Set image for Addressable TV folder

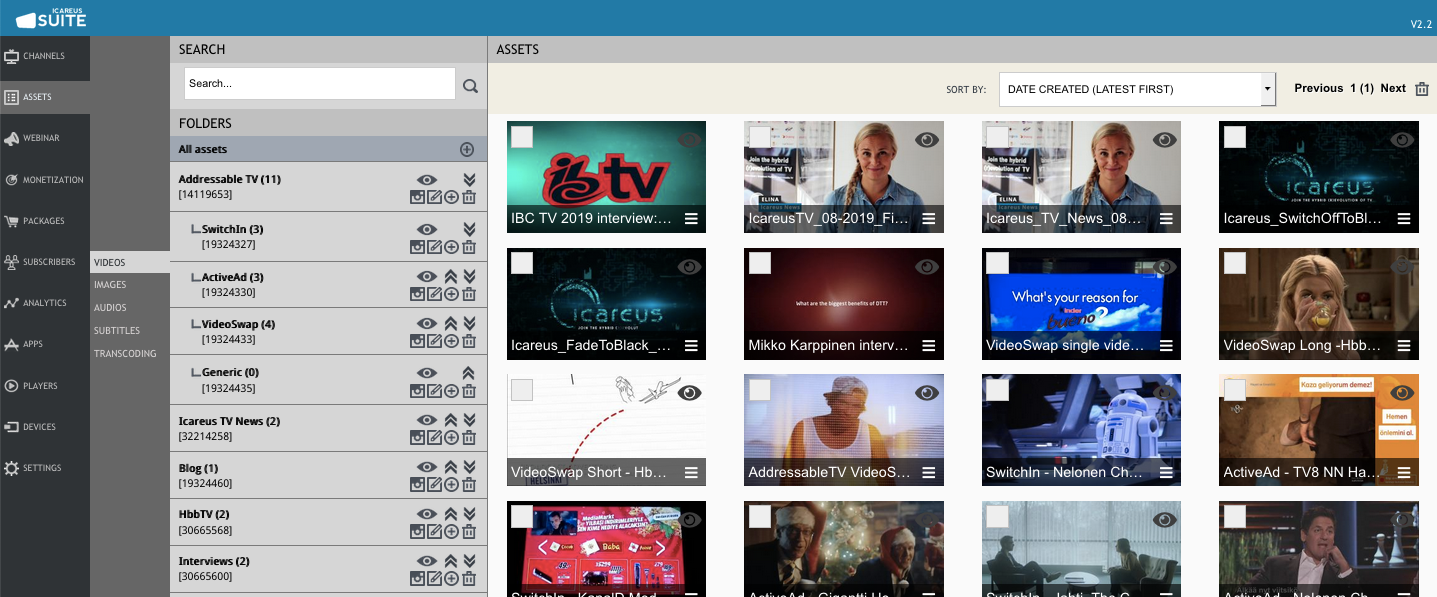tap(418, 198)
